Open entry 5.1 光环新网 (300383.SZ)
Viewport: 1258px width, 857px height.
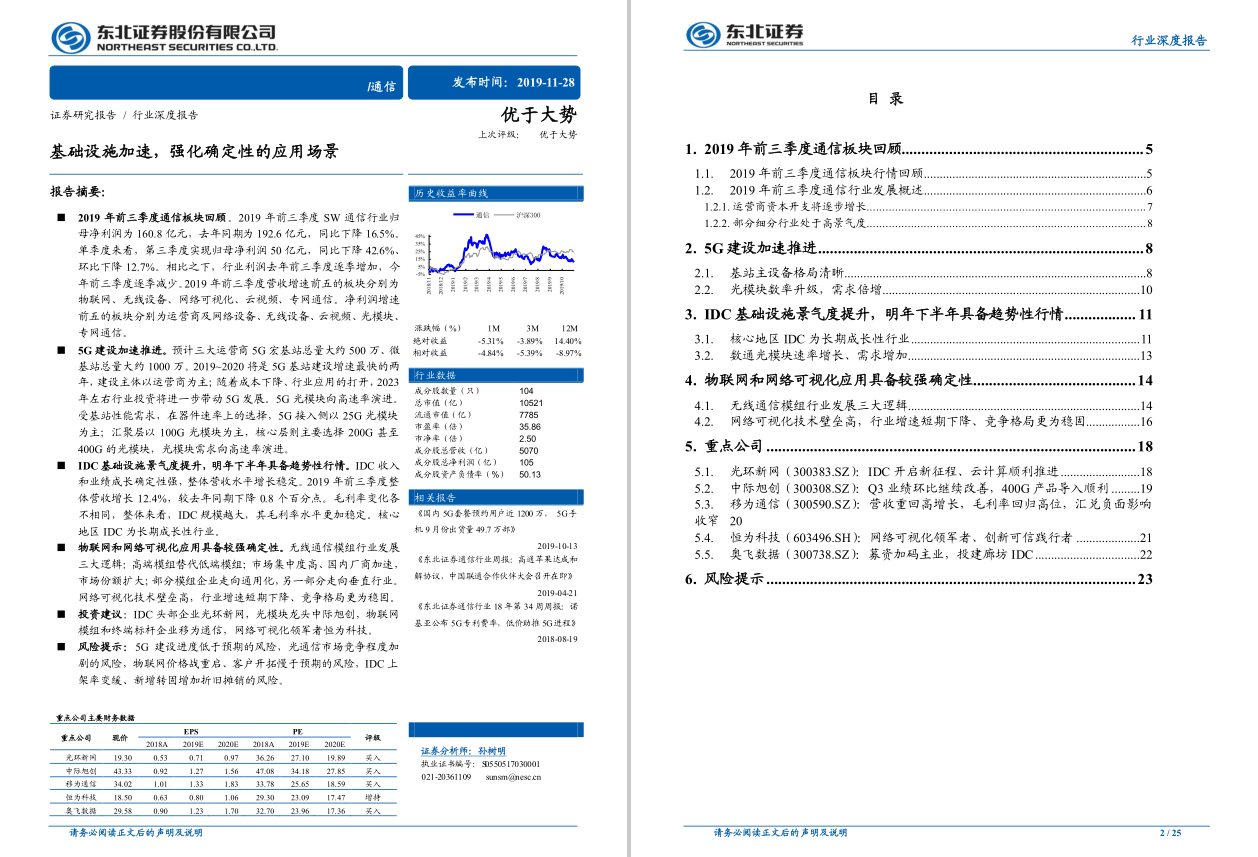point(924,471)
